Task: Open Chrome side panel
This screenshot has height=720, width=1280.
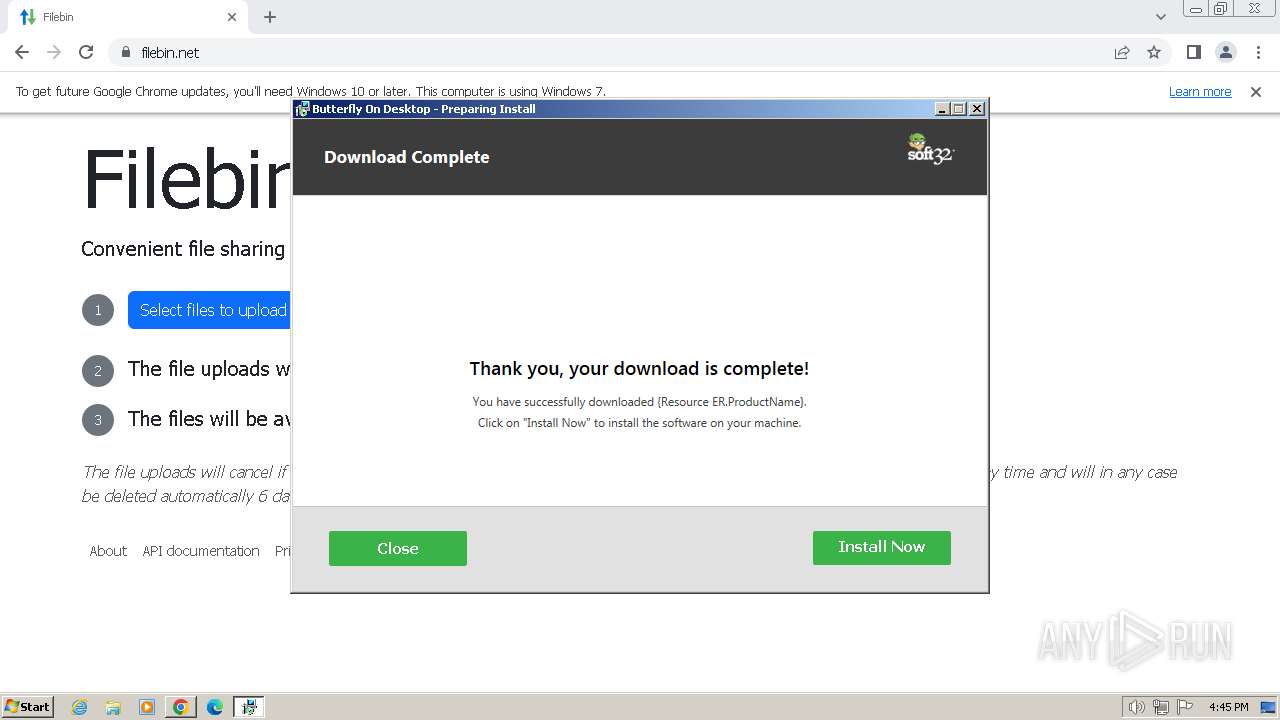Action: click(1194, 52)
